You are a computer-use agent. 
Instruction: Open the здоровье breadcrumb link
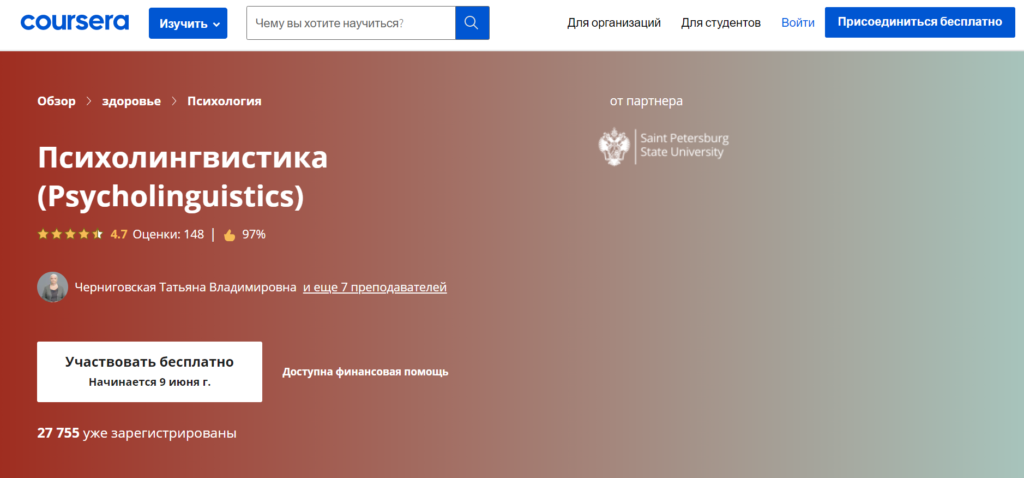[132, 101]
